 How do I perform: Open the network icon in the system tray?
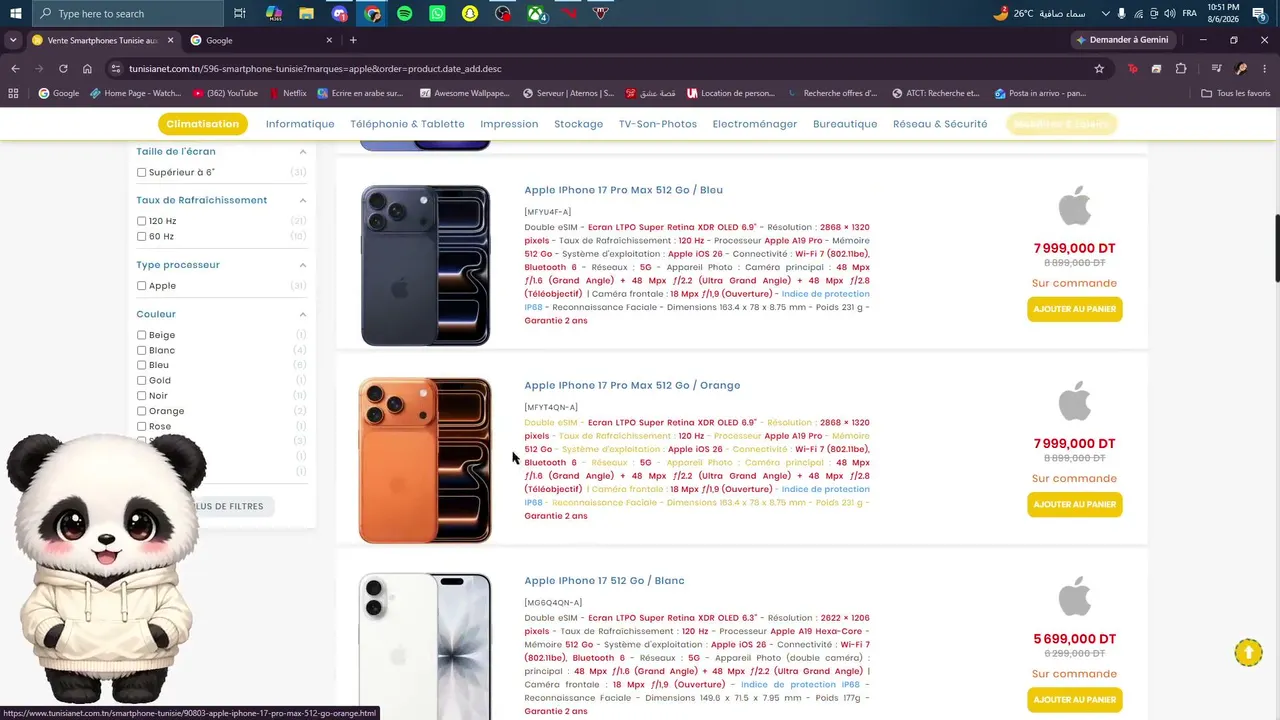click(x=1138, y=14)
